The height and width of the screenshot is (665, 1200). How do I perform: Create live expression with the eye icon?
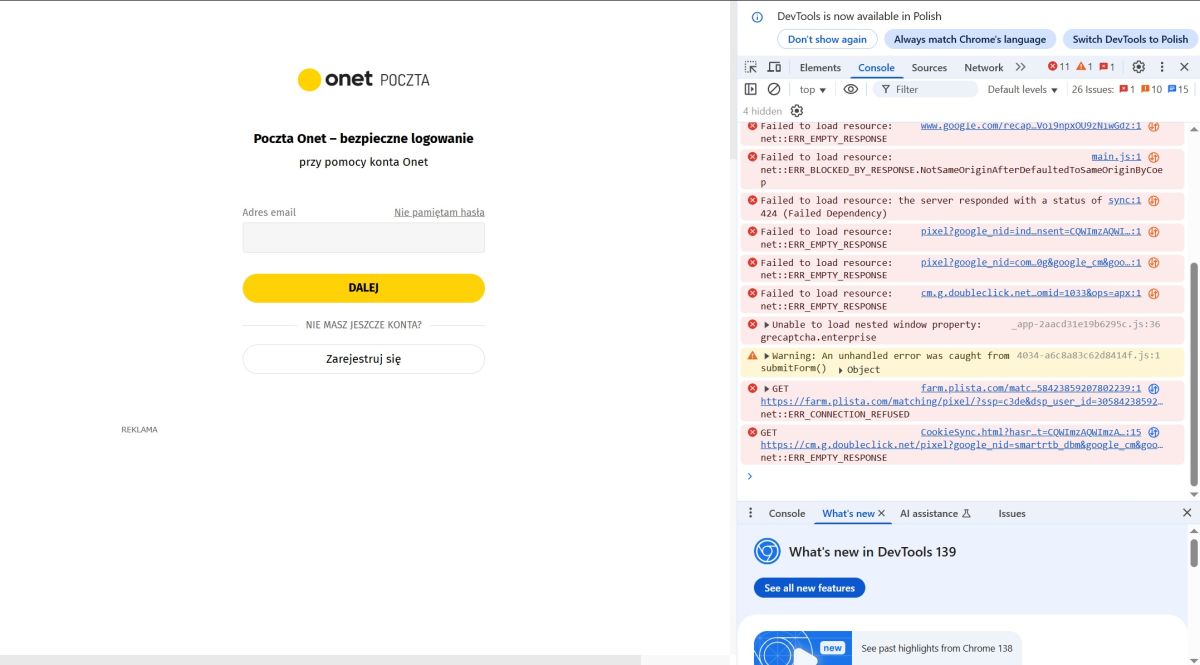click(851, 89)
